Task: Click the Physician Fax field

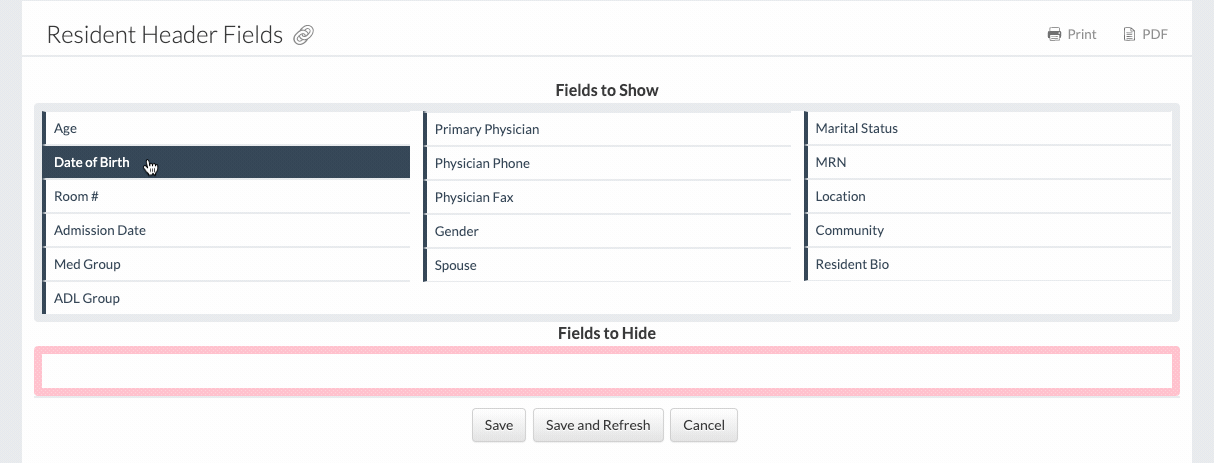Action: point(607,198)
